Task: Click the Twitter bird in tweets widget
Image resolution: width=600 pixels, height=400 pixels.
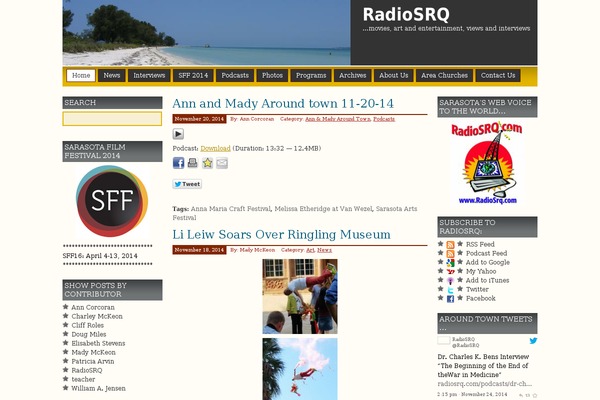Action: pos(533,341)
